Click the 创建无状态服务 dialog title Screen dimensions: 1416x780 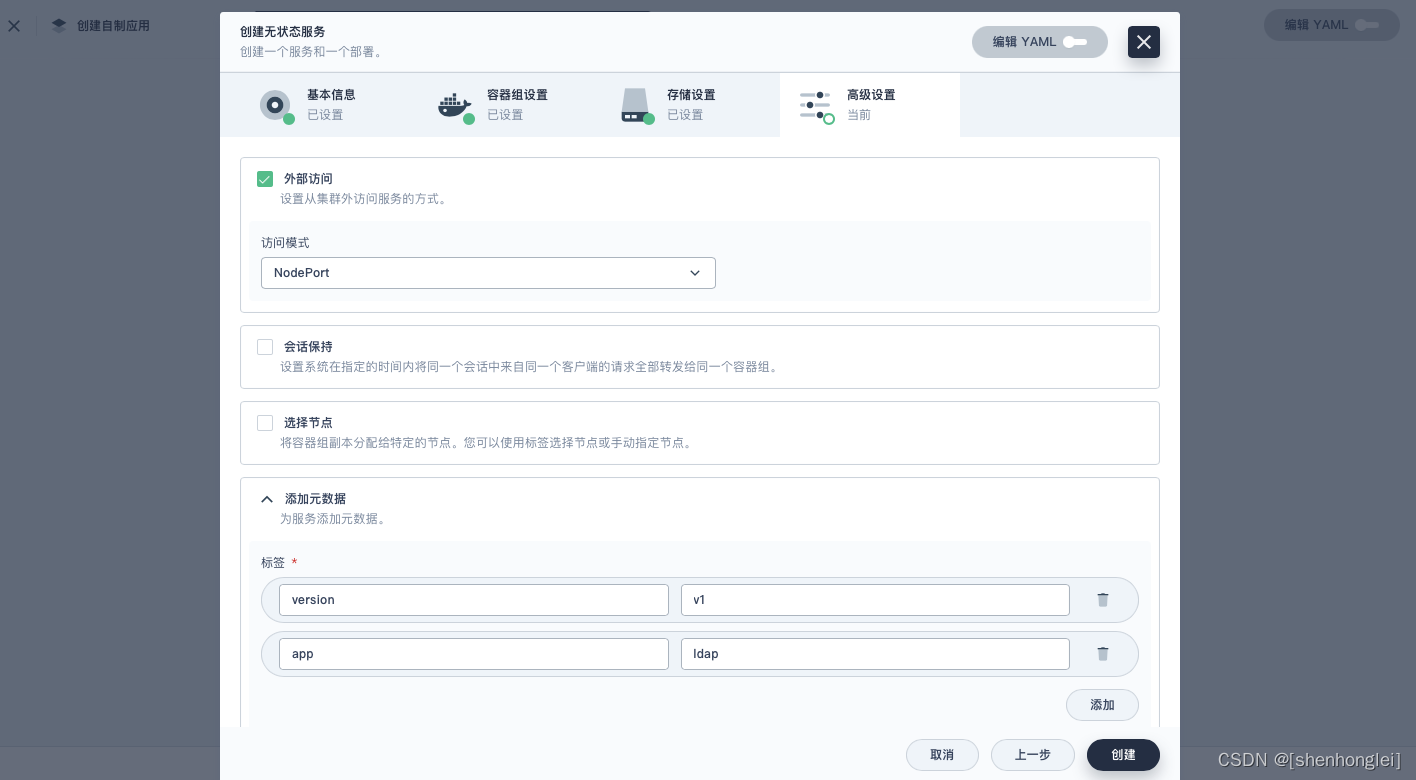click(282, 32)
